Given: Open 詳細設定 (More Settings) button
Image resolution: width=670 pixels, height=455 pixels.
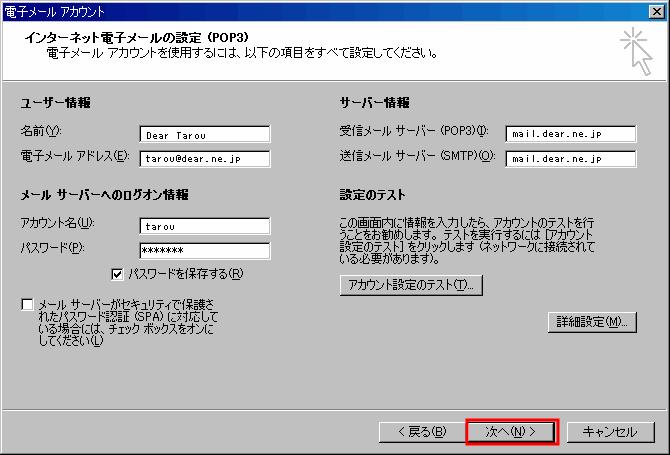Looking at the screenshot, I should (592, 322).
